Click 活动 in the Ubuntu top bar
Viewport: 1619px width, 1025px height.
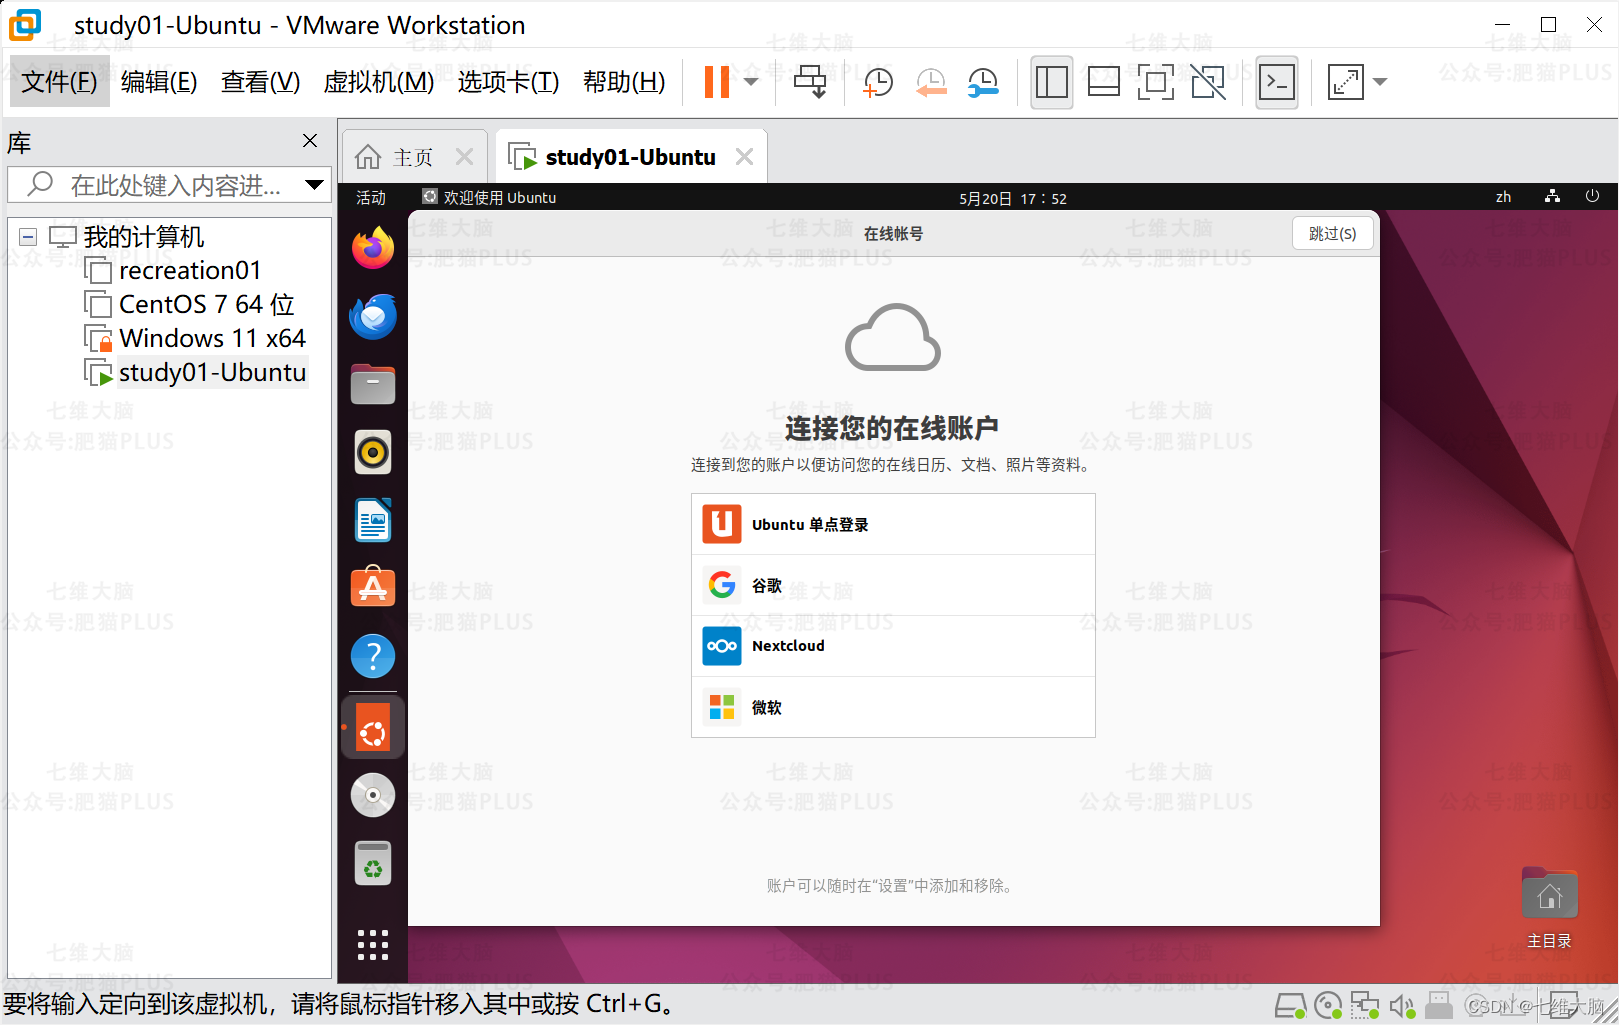371,198
